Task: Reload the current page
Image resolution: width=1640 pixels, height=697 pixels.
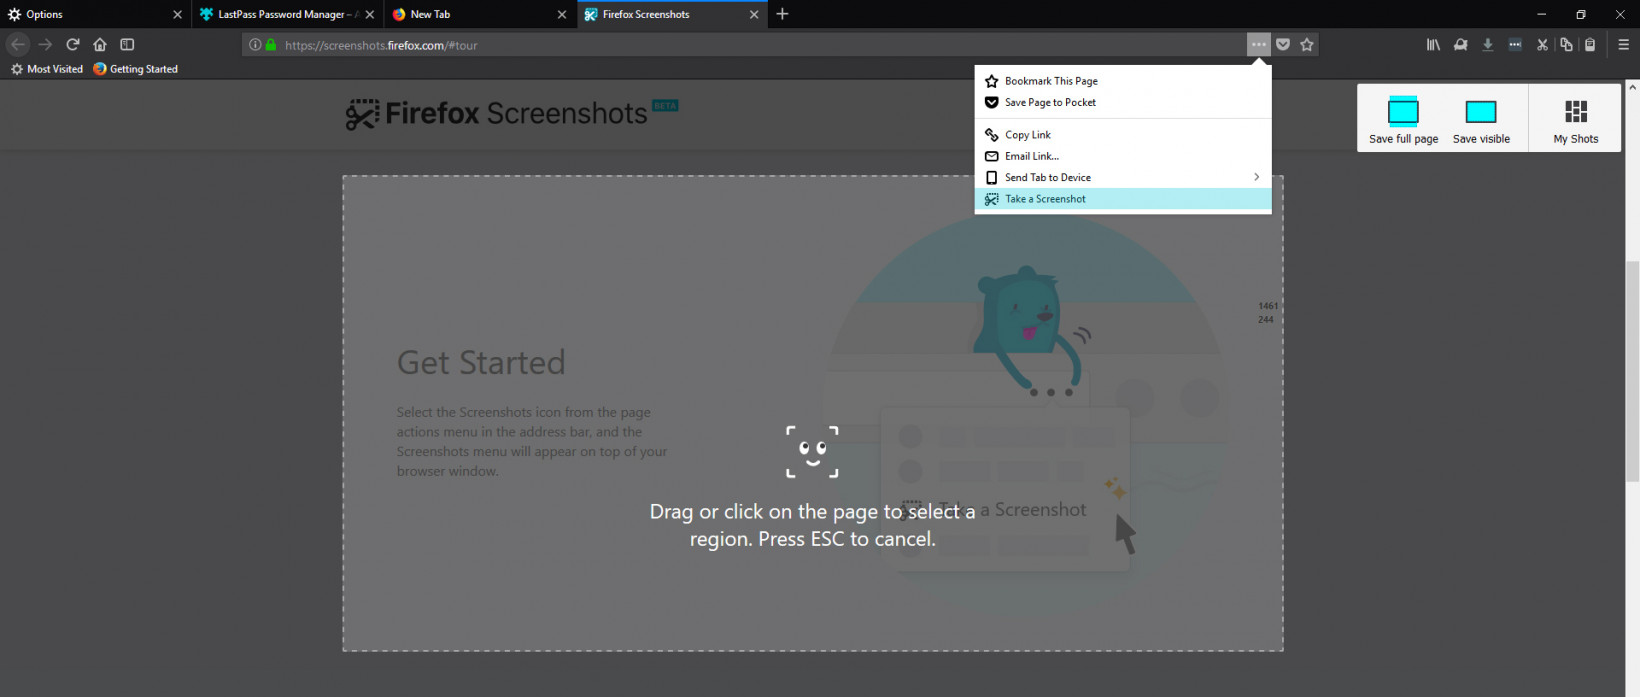Action: tap(73, 44)
